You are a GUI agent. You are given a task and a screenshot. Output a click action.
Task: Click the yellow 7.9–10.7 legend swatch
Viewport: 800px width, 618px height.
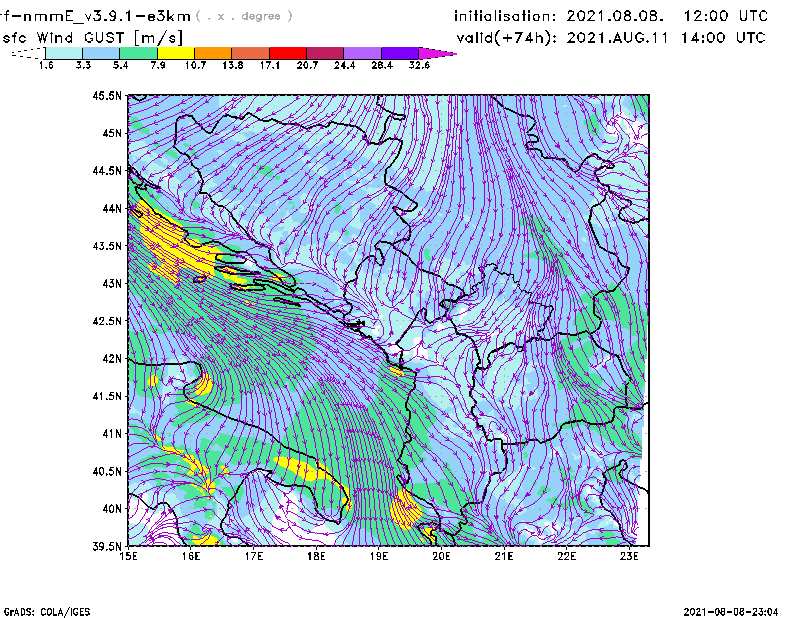pyautogui.click(x=175, y=53)
